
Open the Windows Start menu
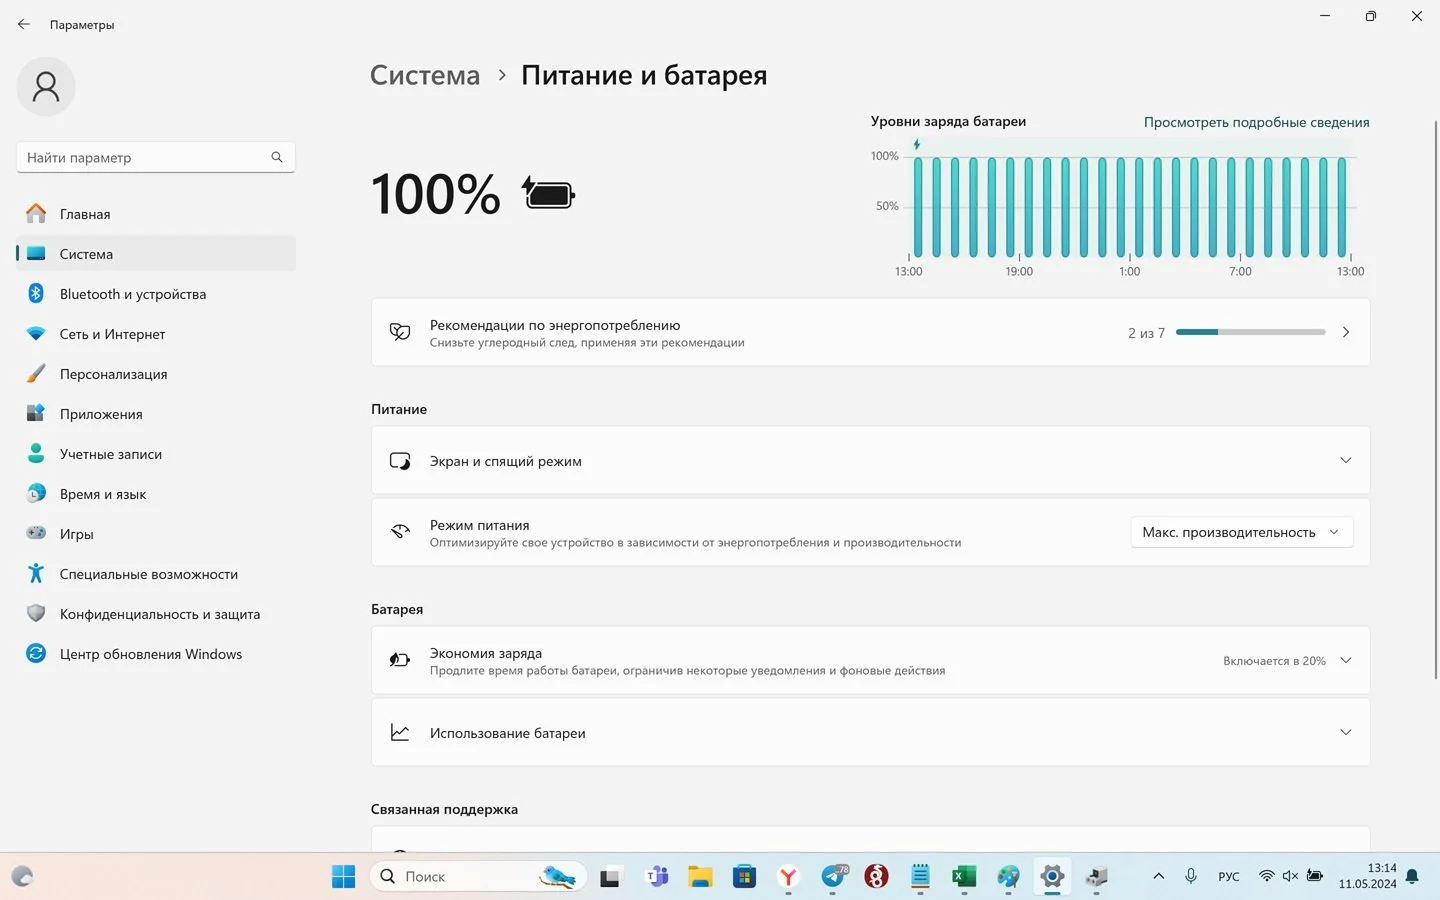point(343,877)
